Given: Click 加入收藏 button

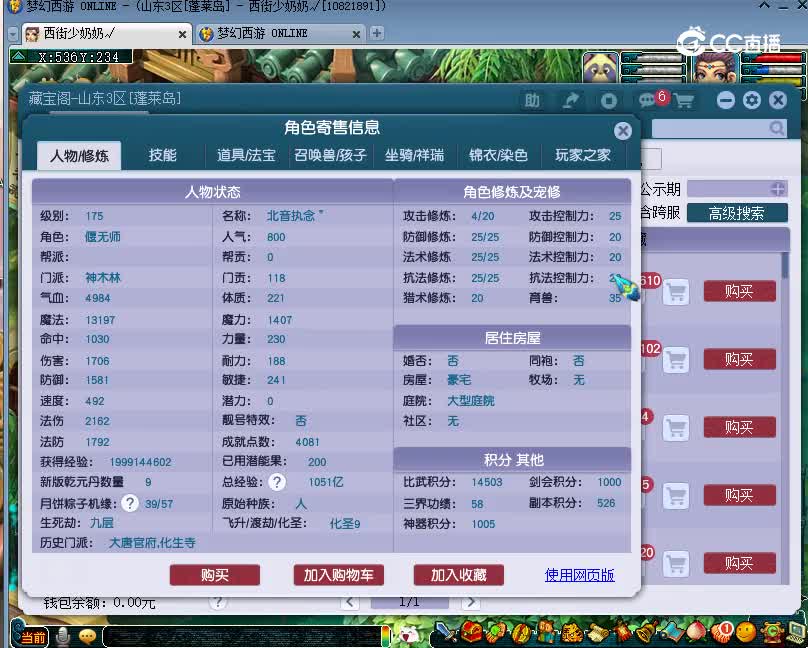Looking at the screenshot, I should [459, 575].
